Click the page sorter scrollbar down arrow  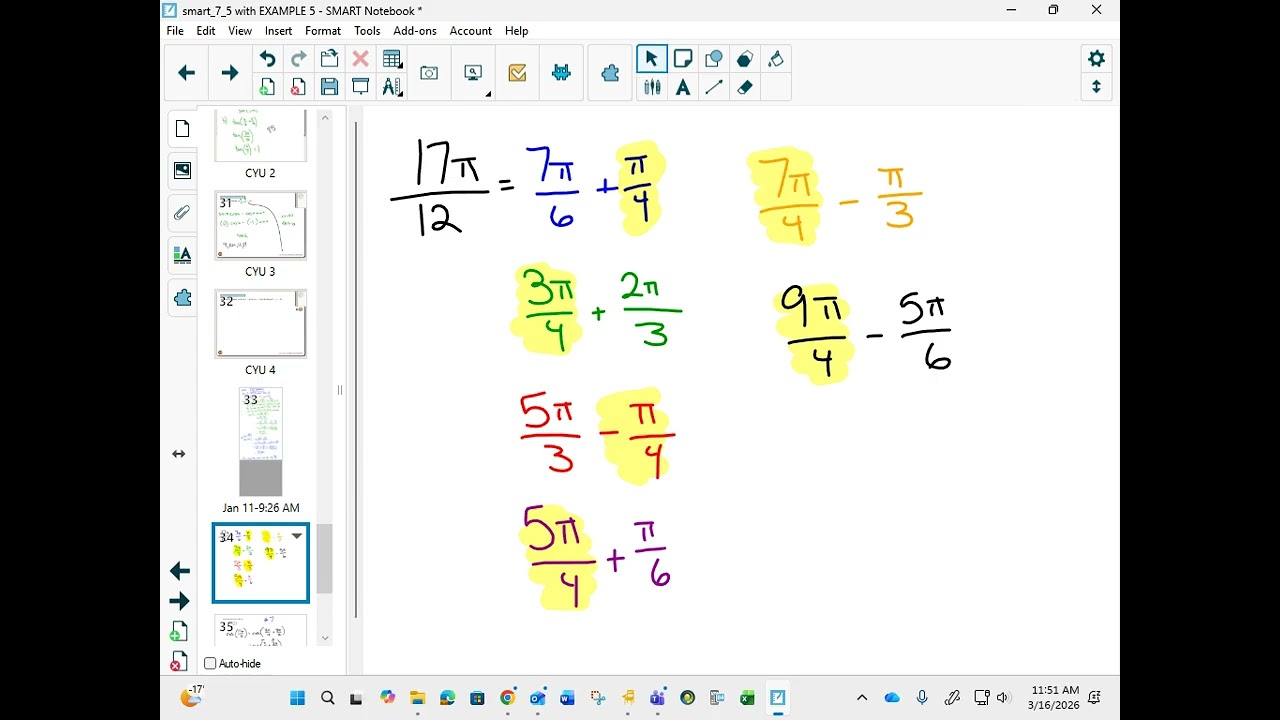pyautogui.click(x=325, y=638)
